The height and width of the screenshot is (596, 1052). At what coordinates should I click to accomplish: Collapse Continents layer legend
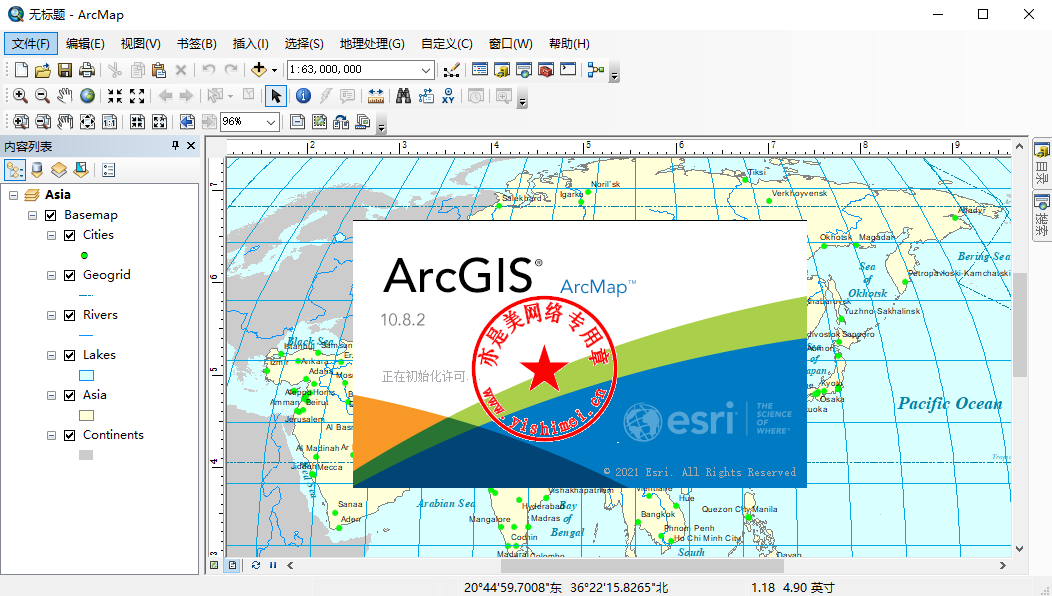51,436
